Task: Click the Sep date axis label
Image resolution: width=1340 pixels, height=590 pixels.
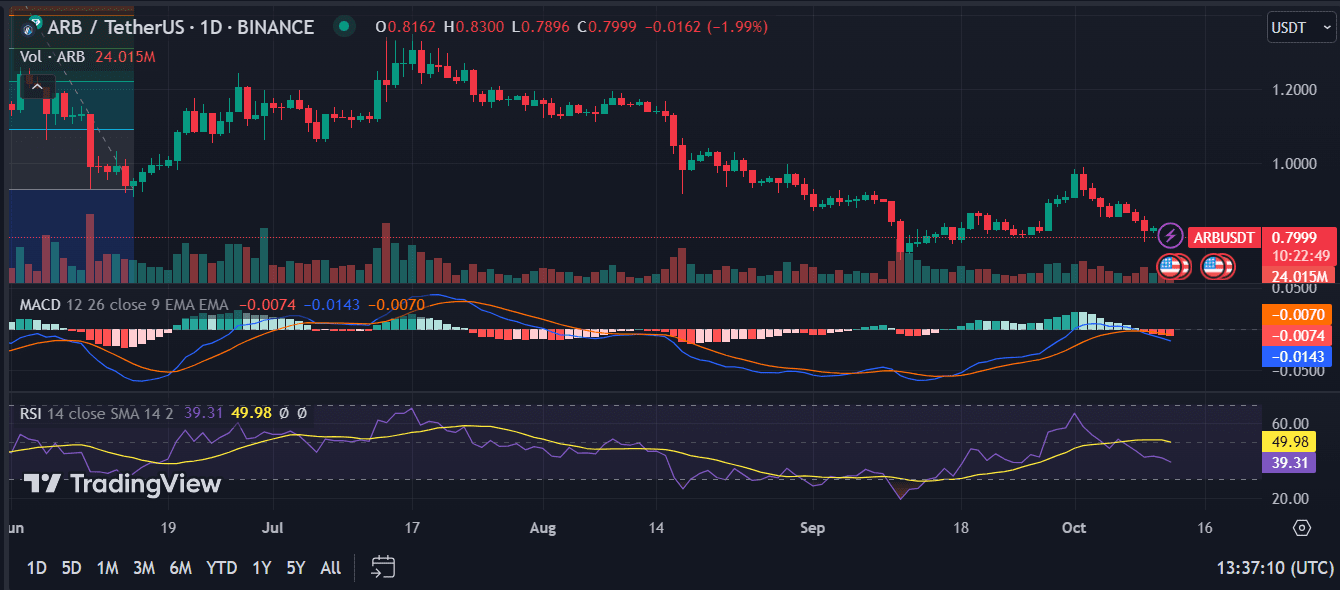Action: pyautogui.click(x=813, y=527)
